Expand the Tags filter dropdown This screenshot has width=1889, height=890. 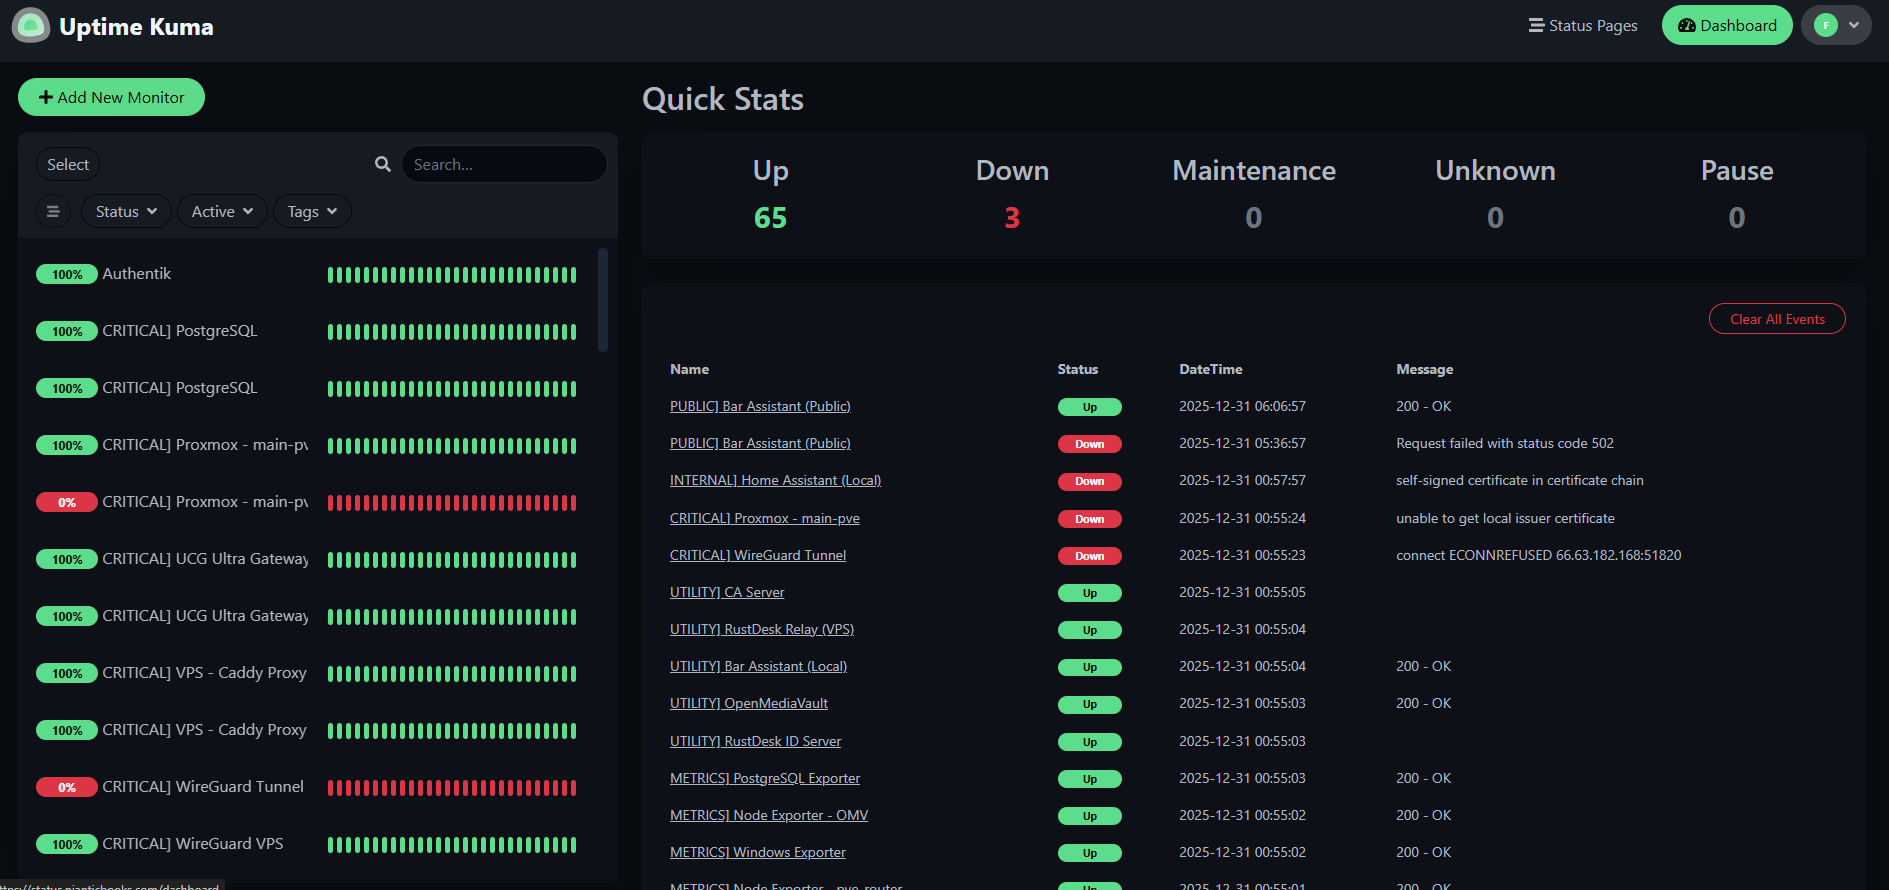(x=312, y=212)
